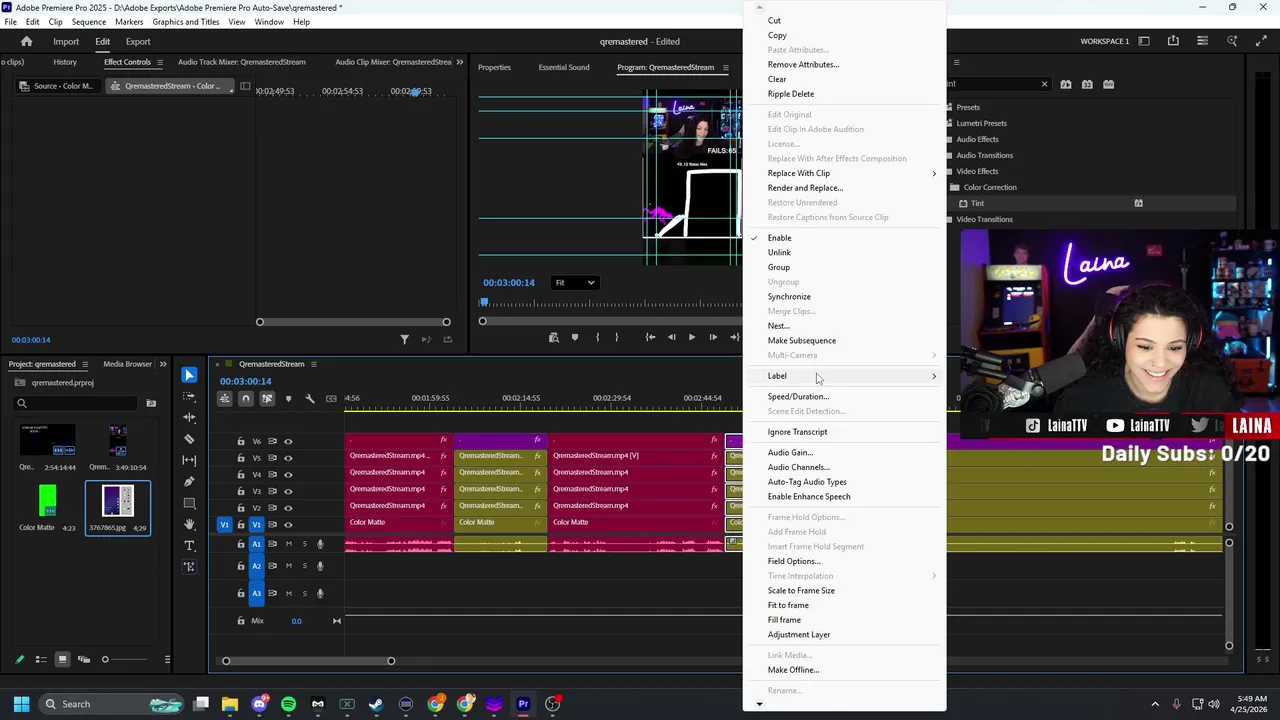Select the Color Matte green thumbnail

point(47,500)
